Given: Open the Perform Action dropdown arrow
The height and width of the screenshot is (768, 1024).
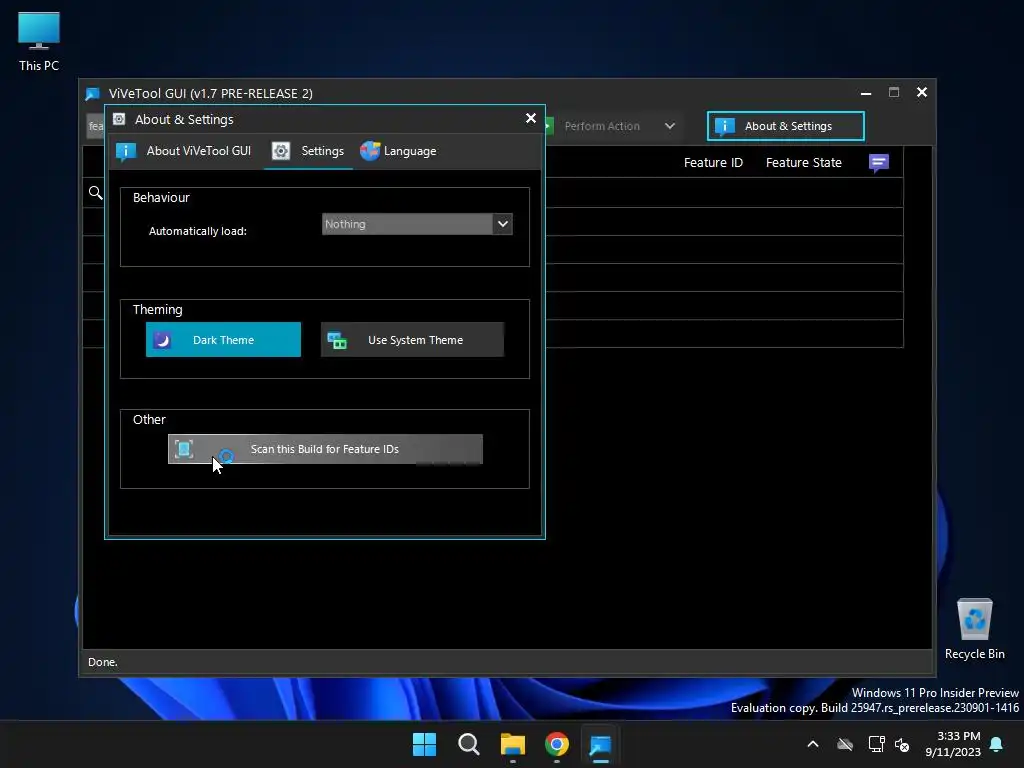Looking at the screenshot, I should (x=670, y=126).
